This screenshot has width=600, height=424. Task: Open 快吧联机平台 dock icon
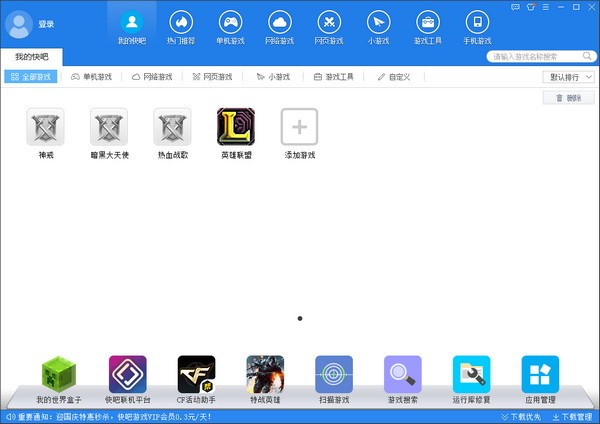pyautogui.click(x=128, y=374)
